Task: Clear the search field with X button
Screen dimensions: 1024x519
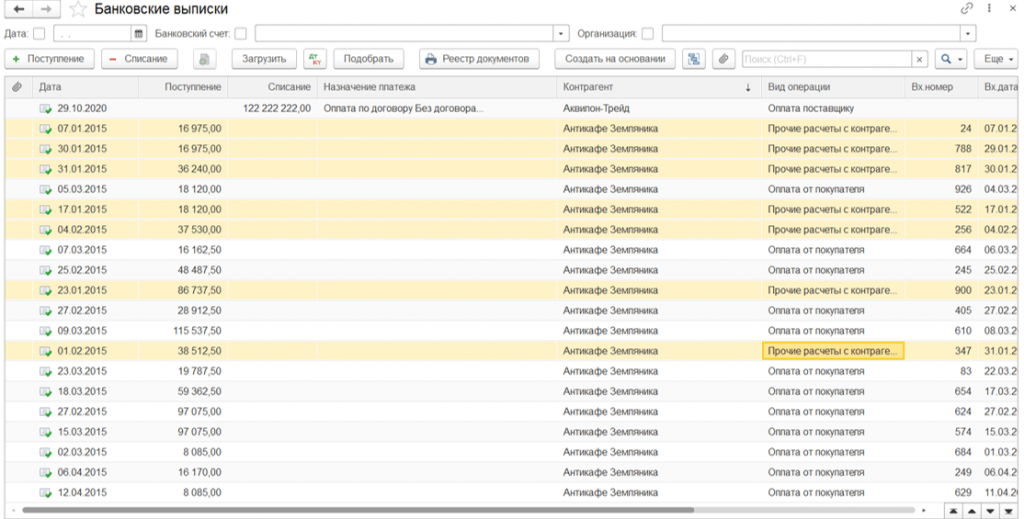Action: pos(920,59)
